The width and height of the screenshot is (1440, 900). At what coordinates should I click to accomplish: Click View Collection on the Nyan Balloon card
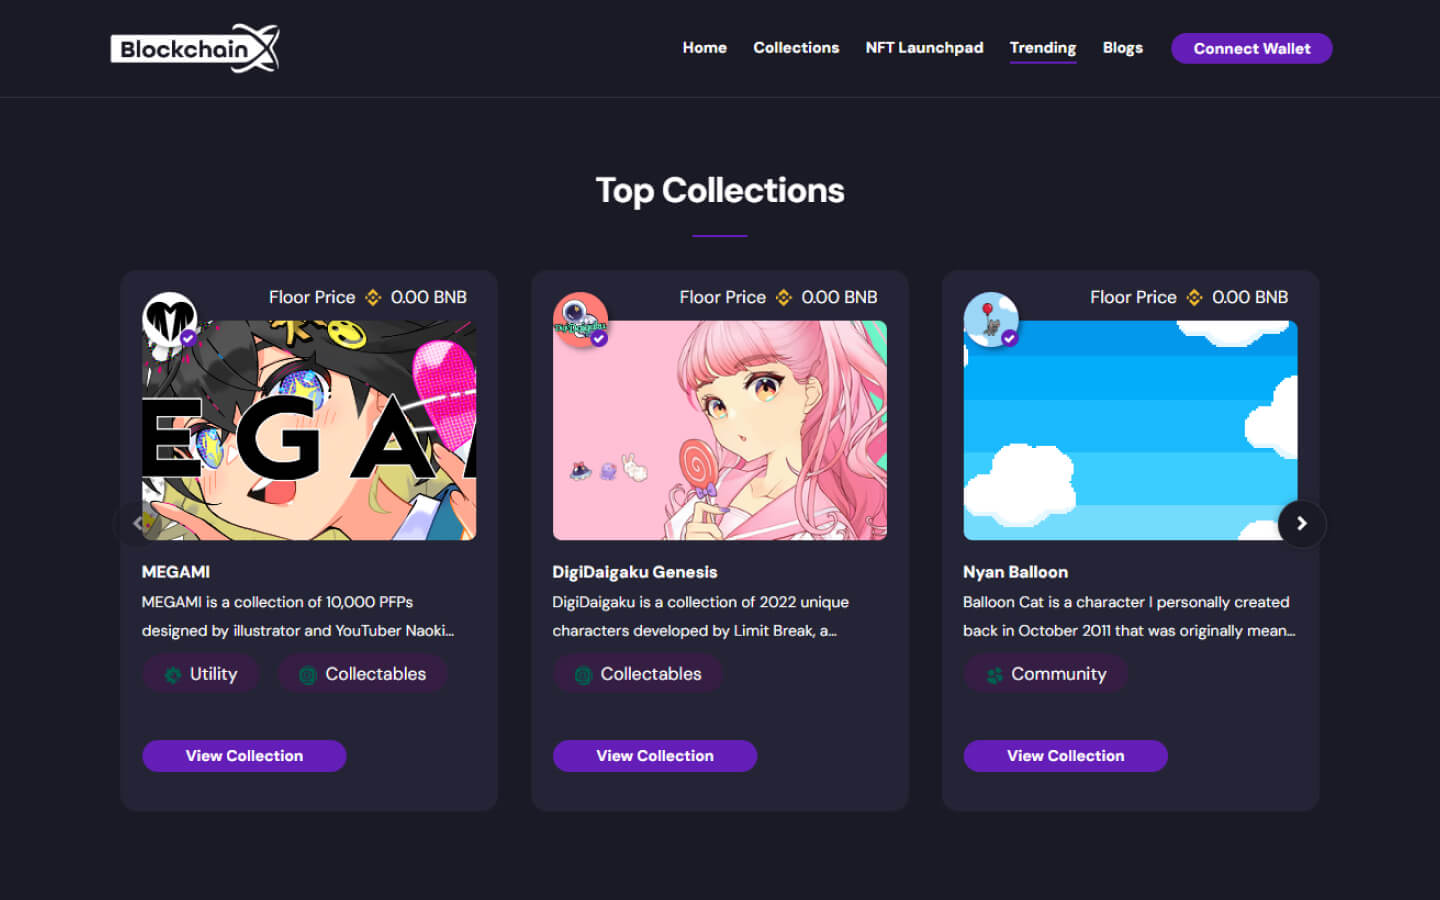coord(1065,755)
